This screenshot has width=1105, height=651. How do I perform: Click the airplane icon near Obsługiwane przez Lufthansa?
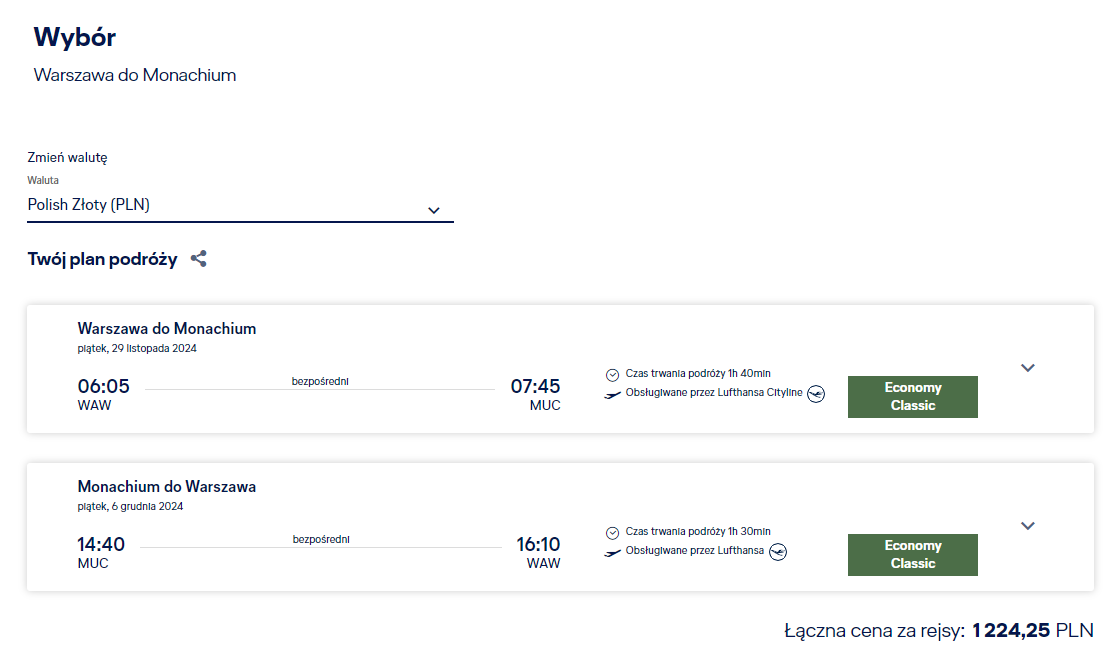pos(612,552)
